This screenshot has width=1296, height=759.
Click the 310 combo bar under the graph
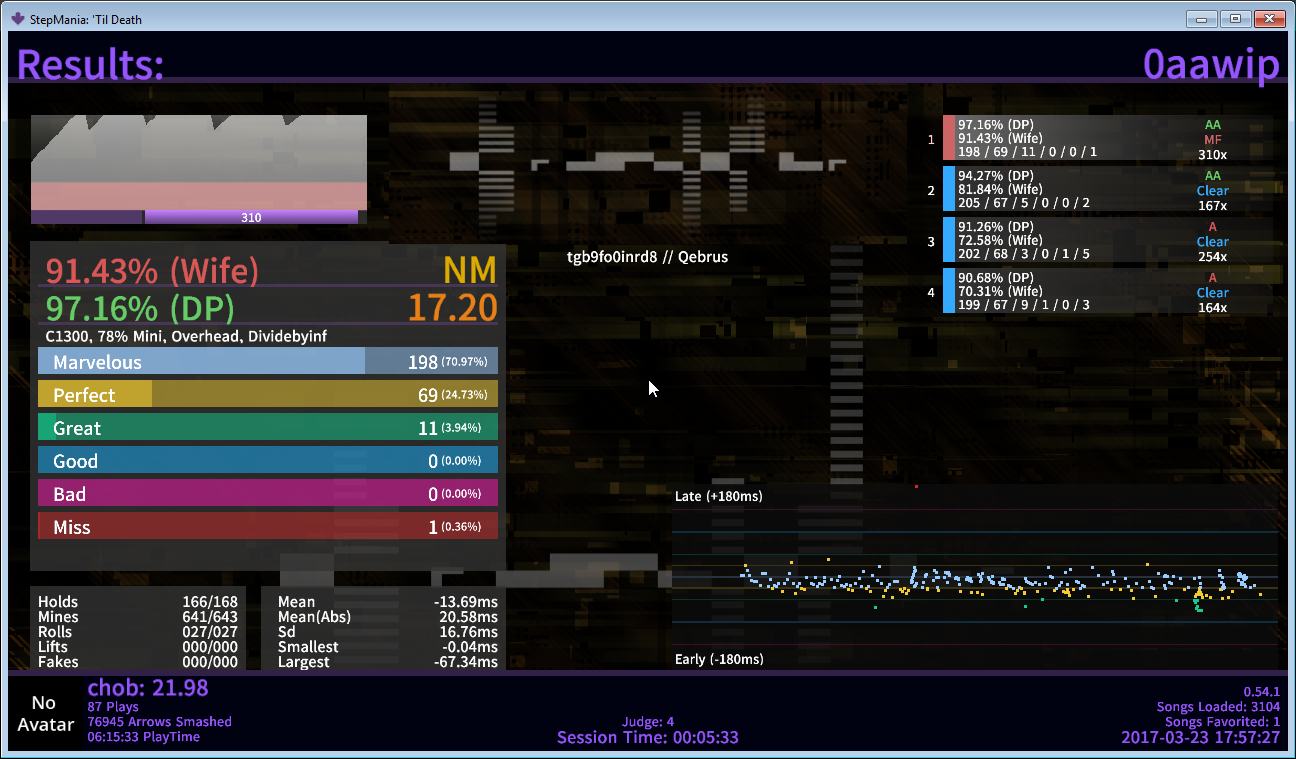(251, 217)
